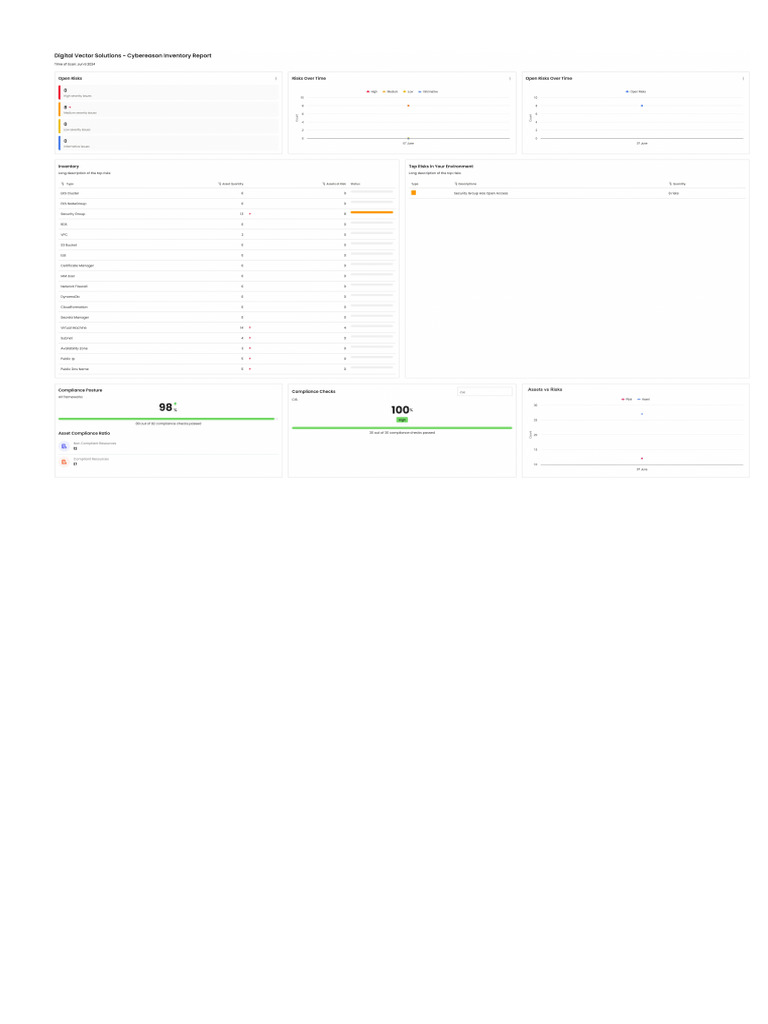Click the Compliant Resources icon
This screenshot has height=1024, width=768.
[x=64, y=462]
